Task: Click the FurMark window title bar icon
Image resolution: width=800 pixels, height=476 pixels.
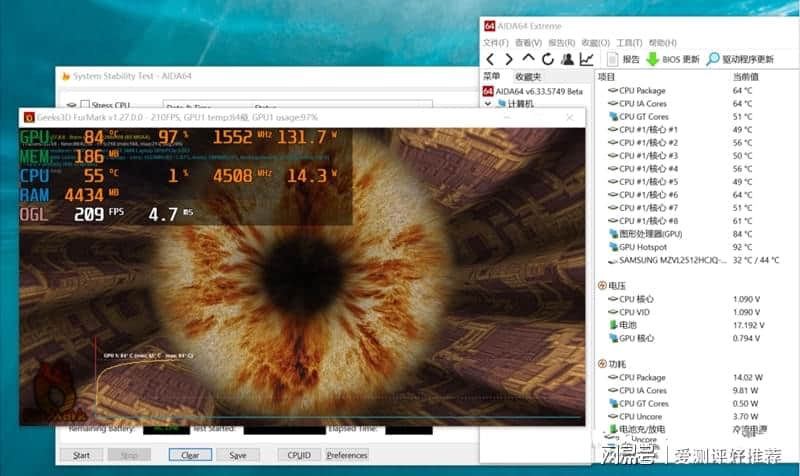Action: 29,117
